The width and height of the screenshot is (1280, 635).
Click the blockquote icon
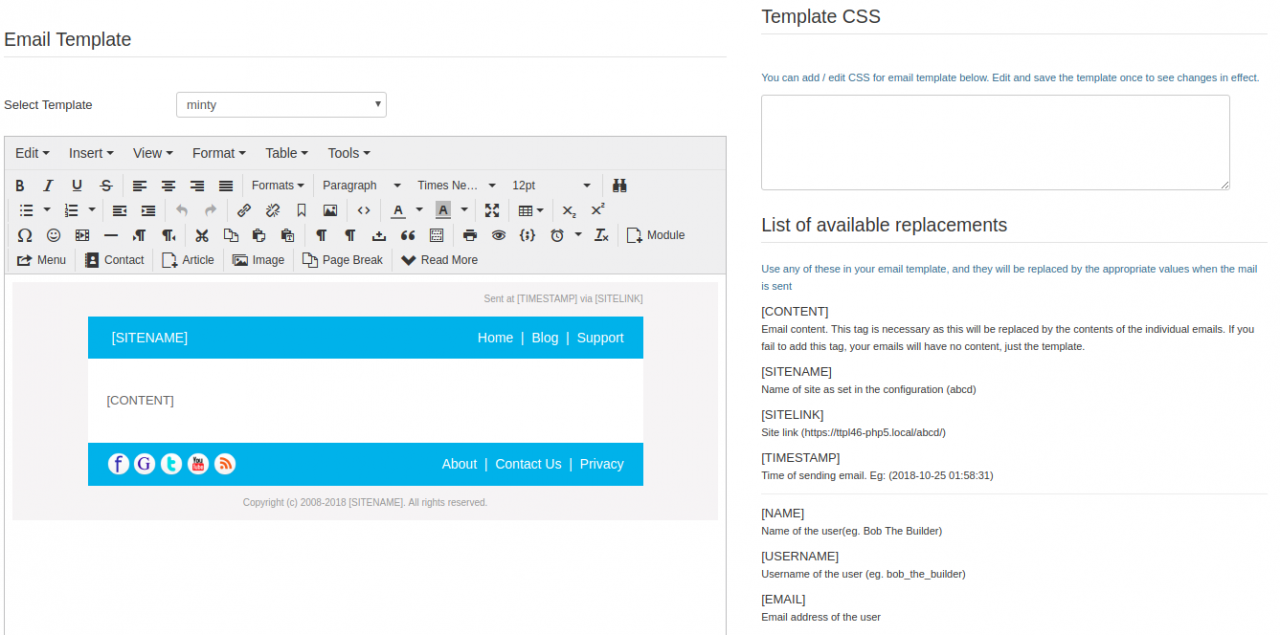(407, 236)
